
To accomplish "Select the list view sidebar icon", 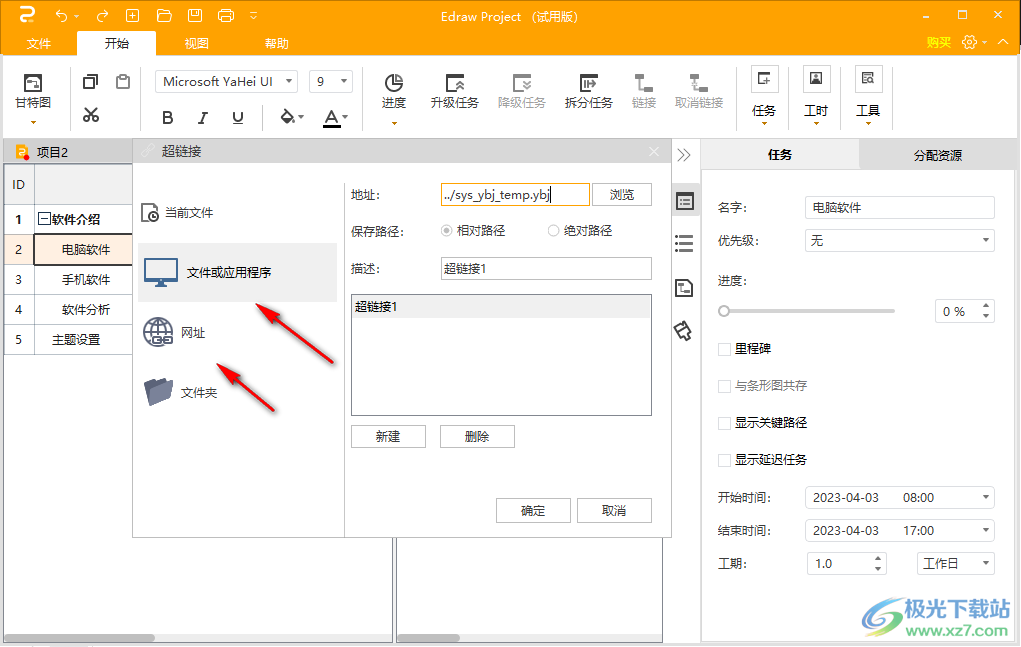I will [684, 244].
